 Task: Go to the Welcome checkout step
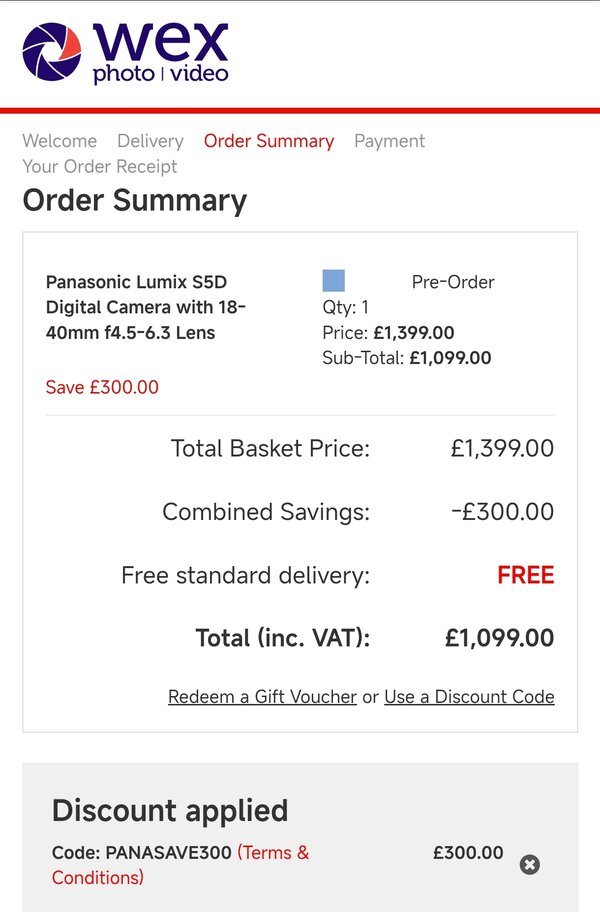[60, 141]
